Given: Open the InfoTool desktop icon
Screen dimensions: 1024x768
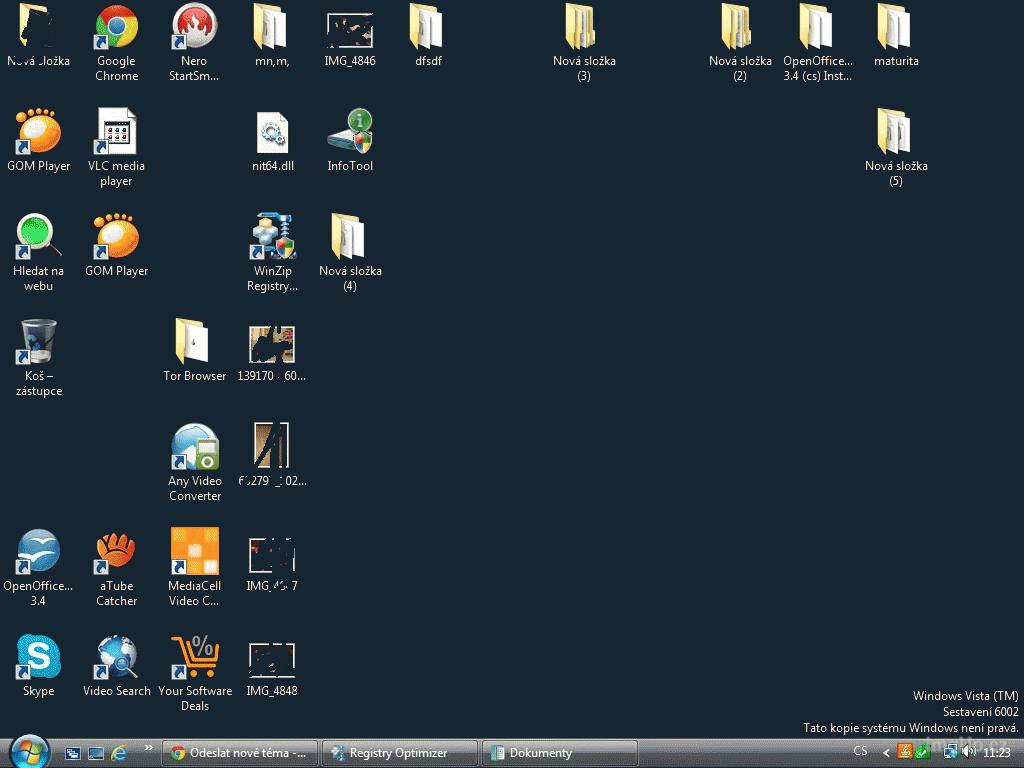Looking at the screenshot, I should (x=350, y=134).
